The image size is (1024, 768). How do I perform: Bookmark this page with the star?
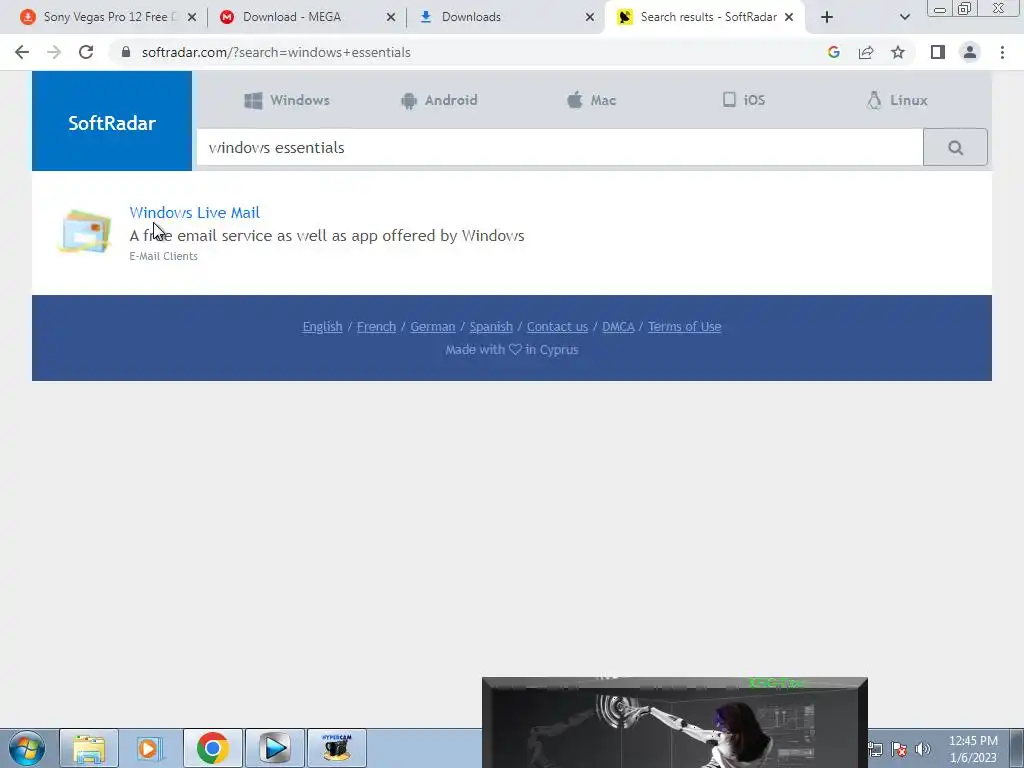point(898,52)
